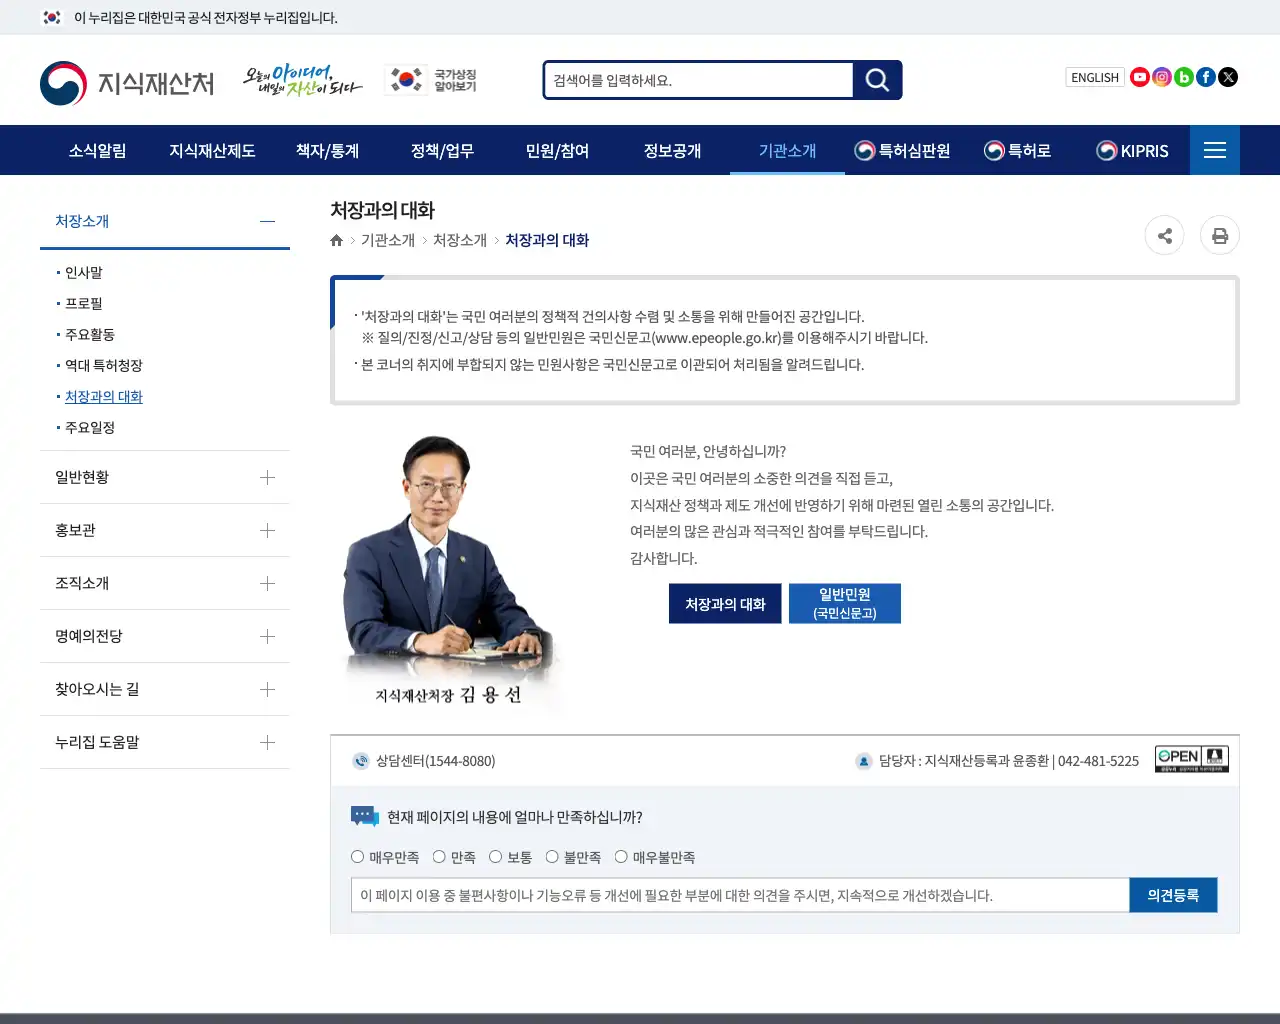
Task: Select the 매우불만족 option
Action: [x=622, y=856]
